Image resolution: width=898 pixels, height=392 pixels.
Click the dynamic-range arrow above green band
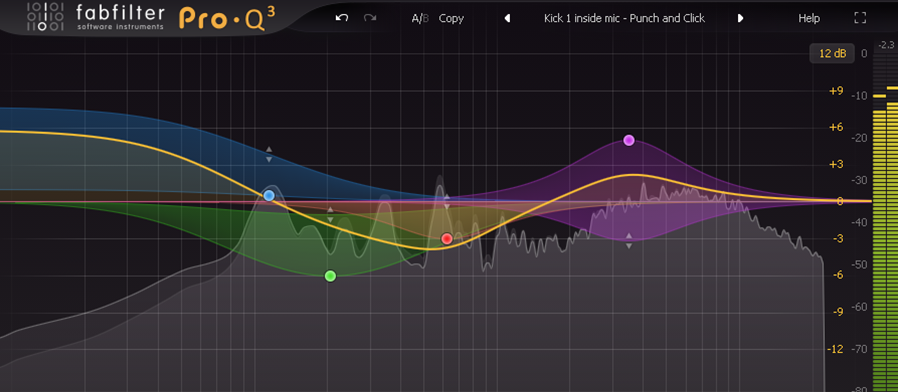(x=330, y=211)
